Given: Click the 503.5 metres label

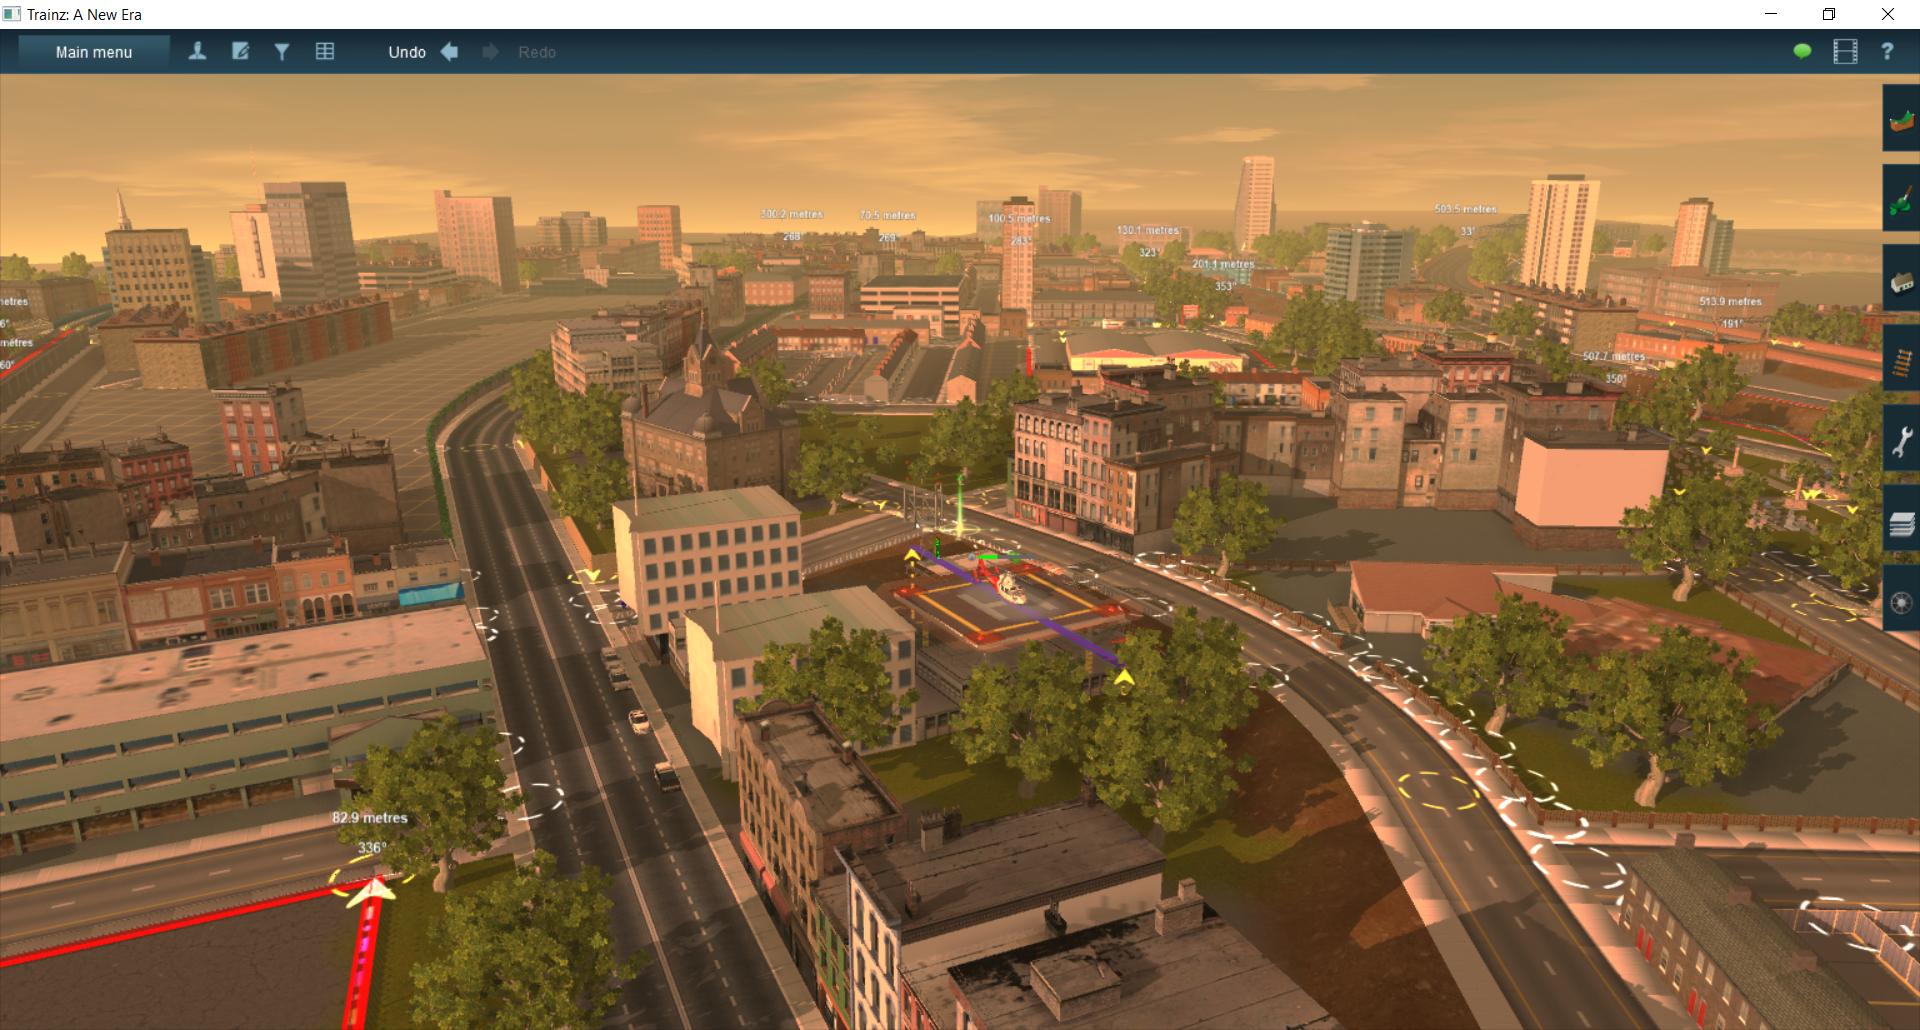Looking at the screenshot, I should click(1465, 209).
